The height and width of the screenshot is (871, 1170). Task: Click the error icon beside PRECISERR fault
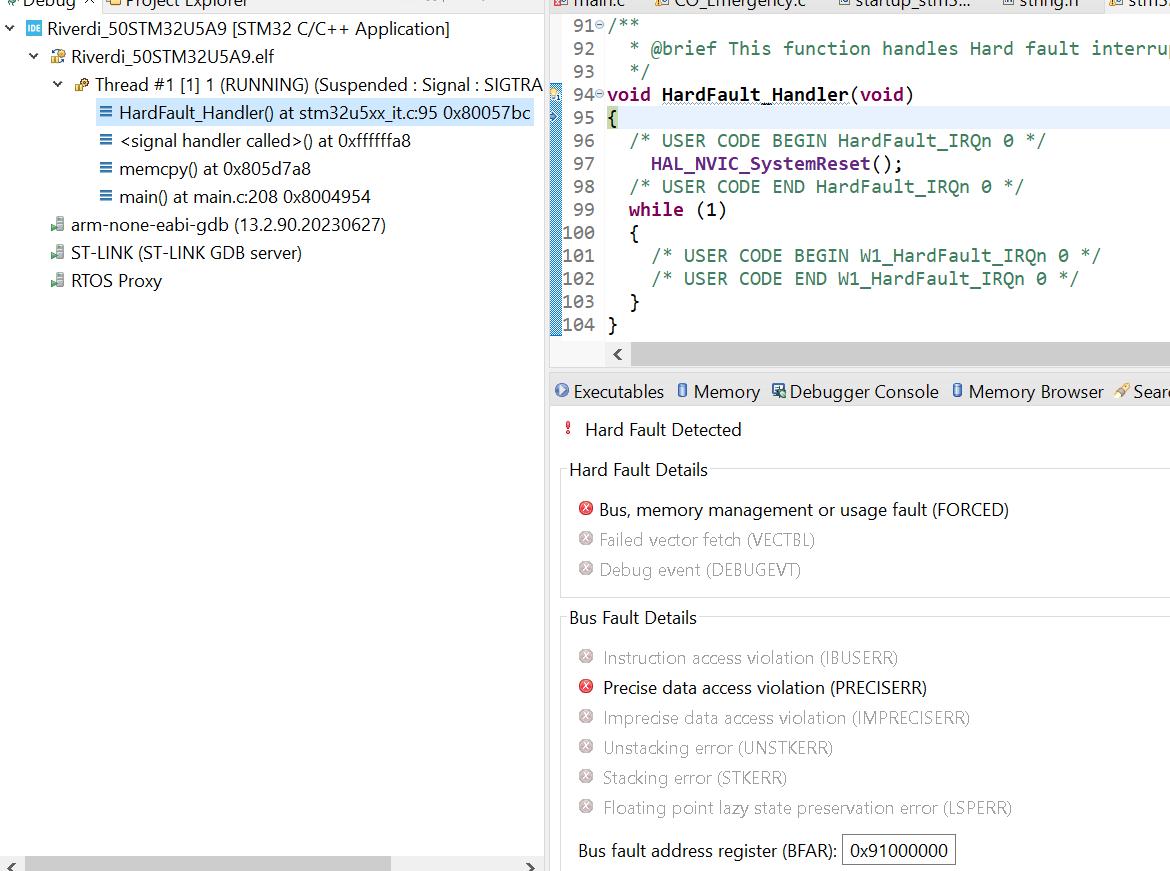tap(586, 687)
